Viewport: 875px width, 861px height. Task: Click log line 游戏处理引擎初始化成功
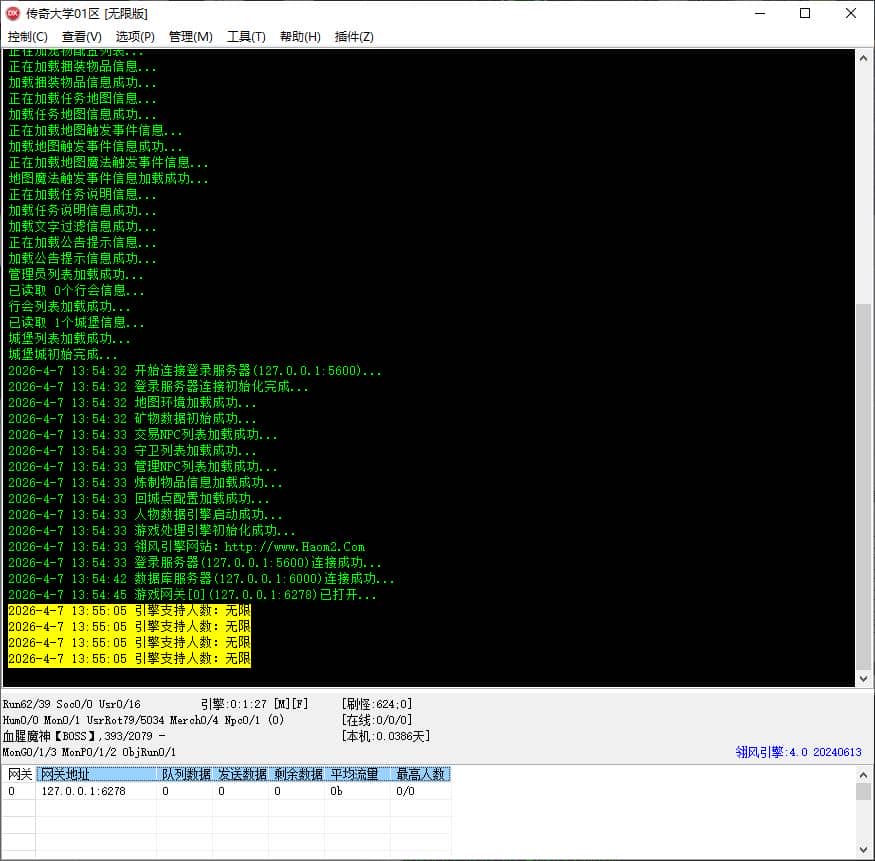(151, 531)
